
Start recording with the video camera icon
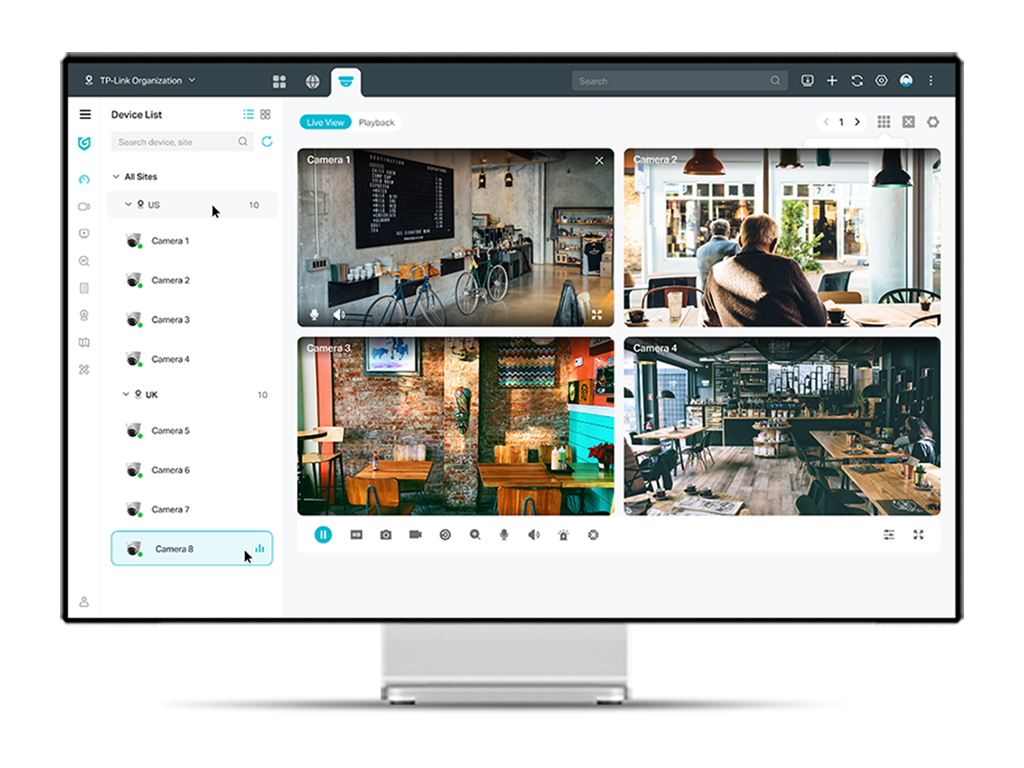point(415,535)
